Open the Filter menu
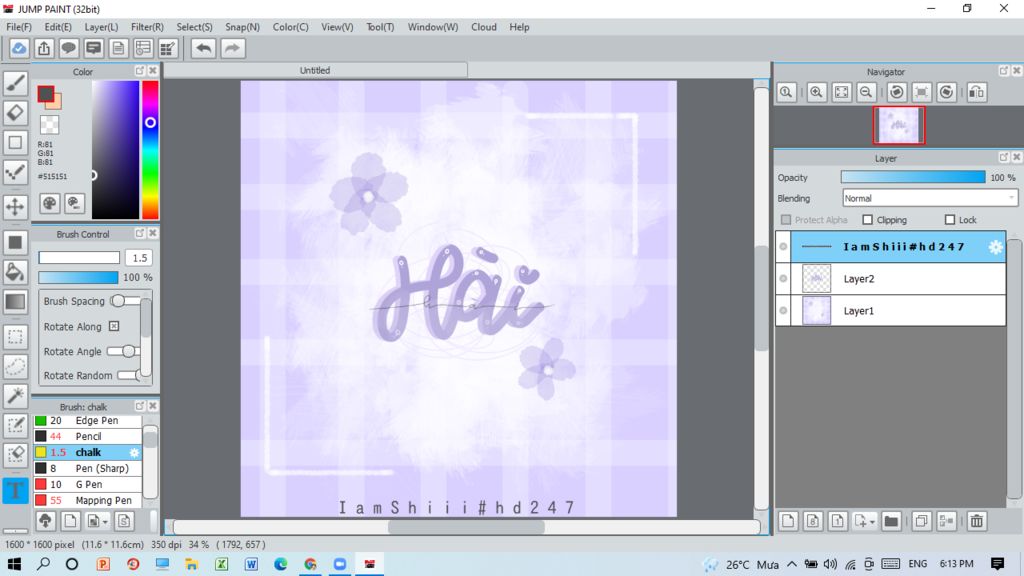This screenshot has height=576, width=1024. (147, 27)
